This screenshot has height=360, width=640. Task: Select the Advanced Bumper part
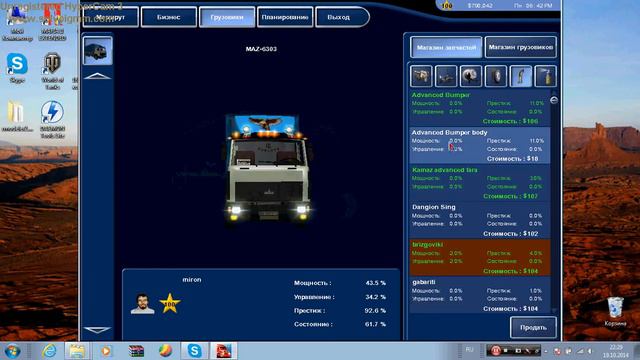480,108
